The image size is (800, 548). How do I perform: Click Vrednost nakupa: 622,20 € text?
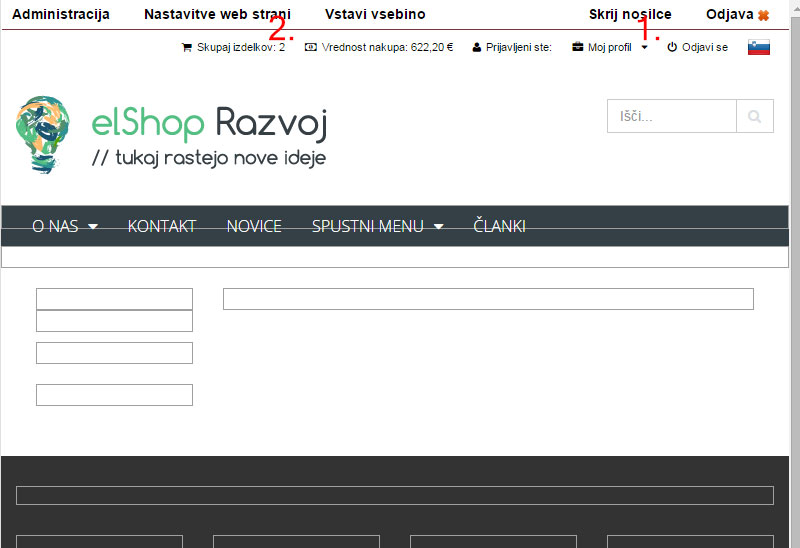(x=387, y=47)
